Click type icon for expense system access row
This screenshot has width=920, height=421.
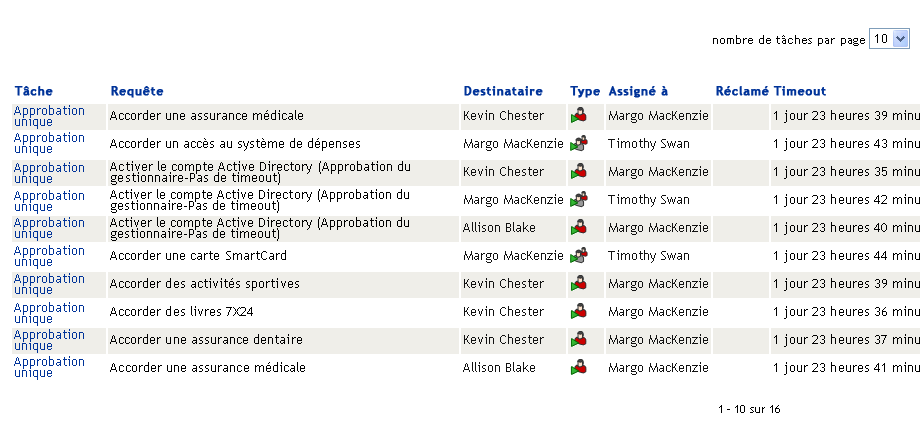[x=578, y=144]
